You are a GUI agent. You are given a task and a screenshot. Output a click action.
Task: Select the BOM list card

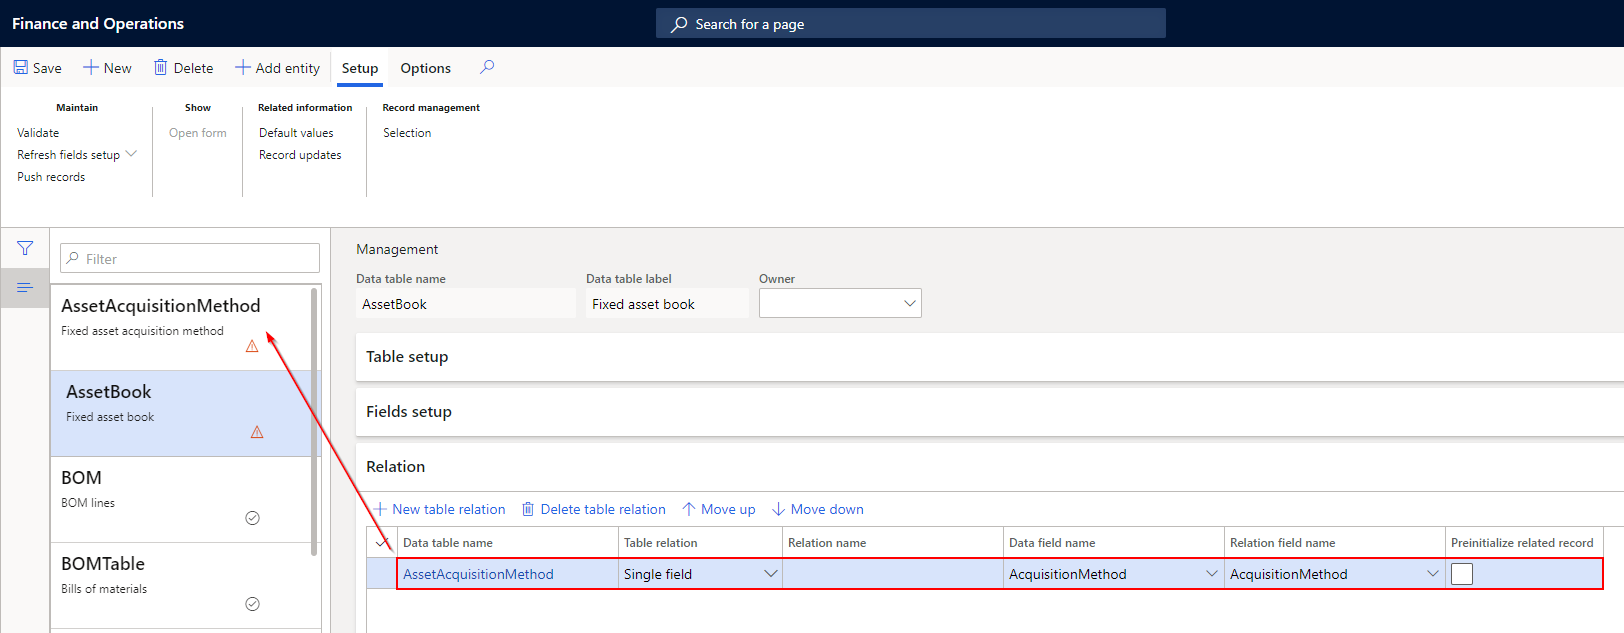(181, 500)
